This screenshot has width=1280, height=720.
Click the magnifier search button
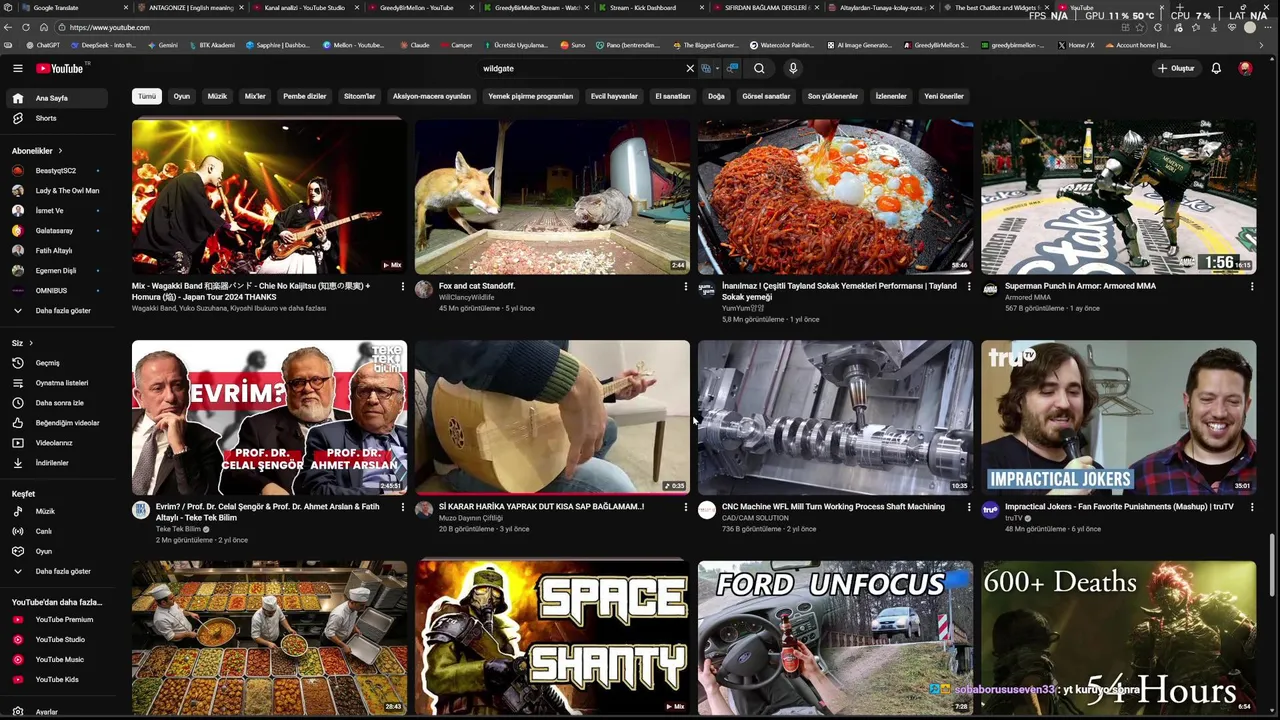[759, 68]
